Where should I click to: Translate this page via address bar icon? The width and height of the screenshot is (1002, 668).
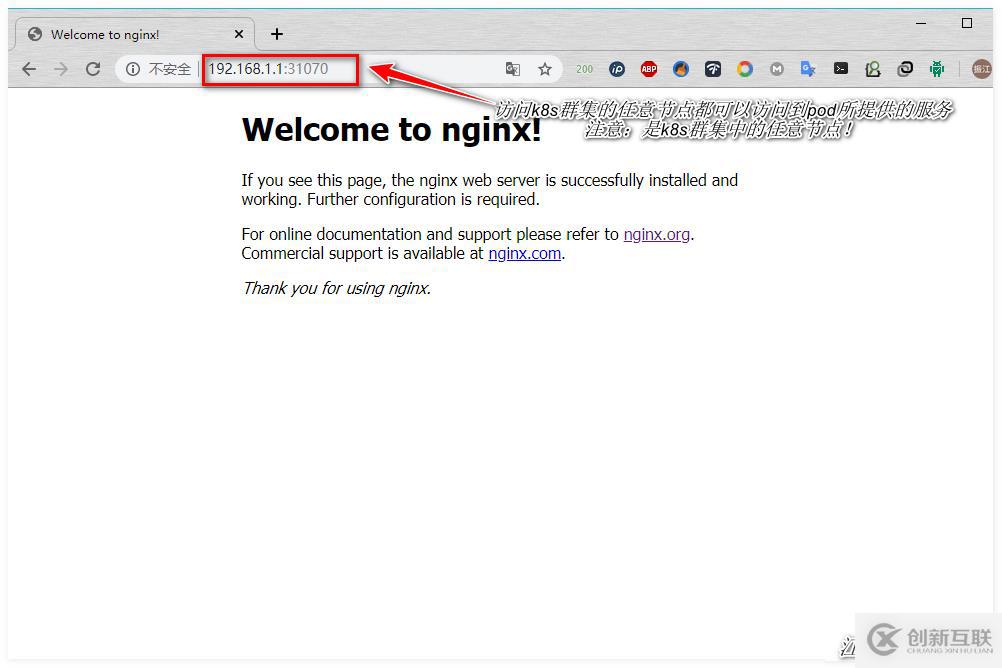pos(513,69)
